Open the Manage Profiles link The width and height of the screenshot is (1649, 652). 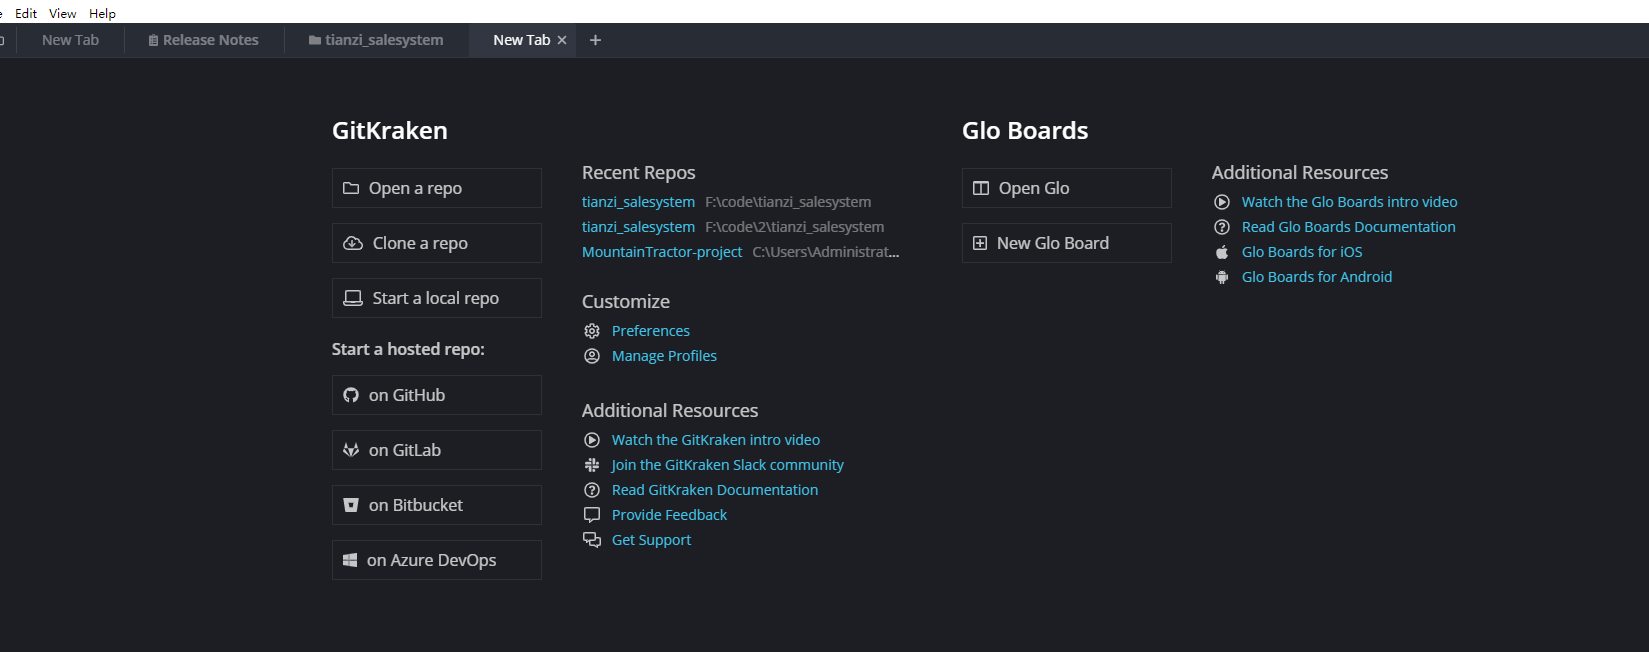click(x=664, y=356)
